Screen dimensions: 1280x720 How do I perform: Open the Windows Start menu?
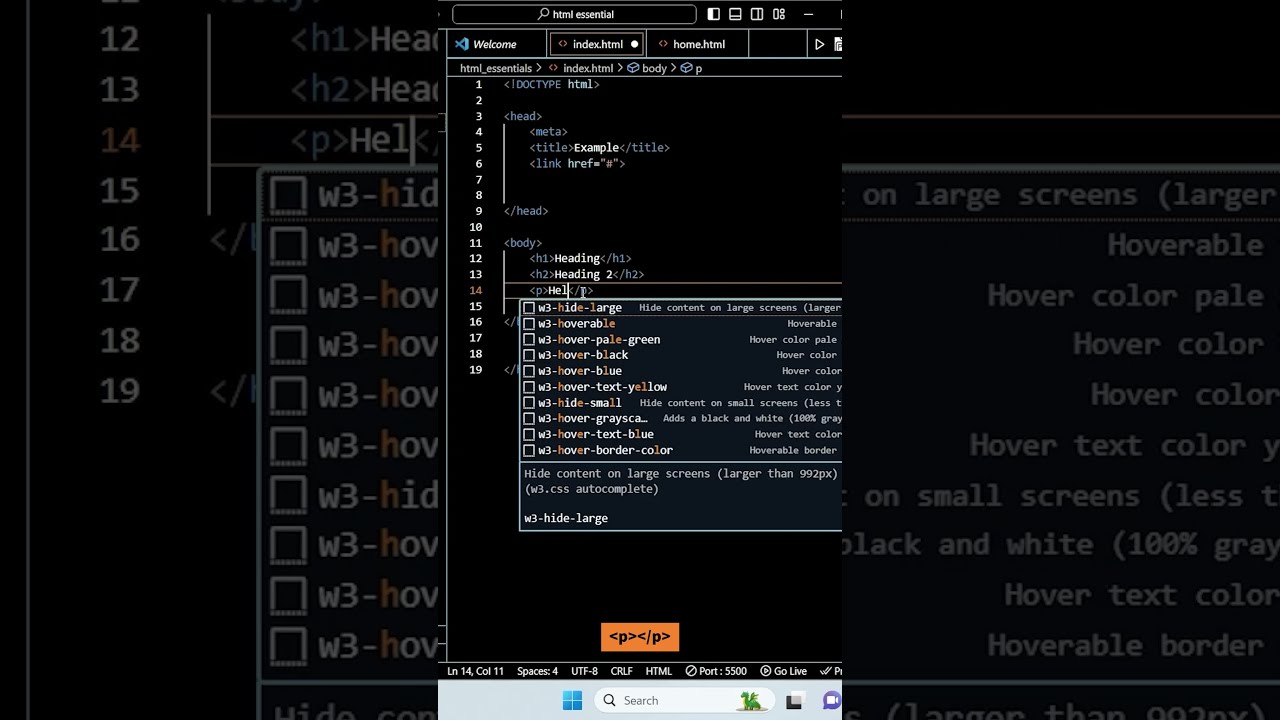pos(572,700)
